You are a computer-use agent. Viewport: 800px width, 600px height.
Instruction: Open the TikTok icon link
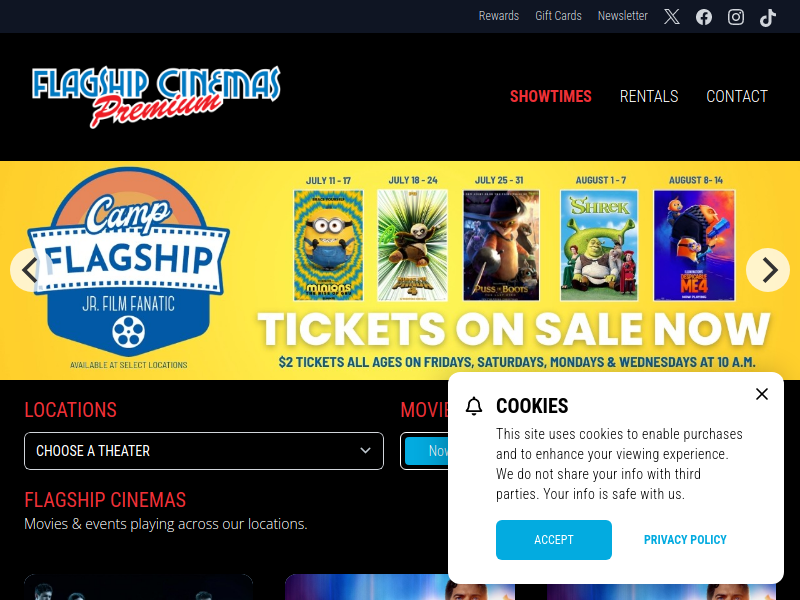767,17
